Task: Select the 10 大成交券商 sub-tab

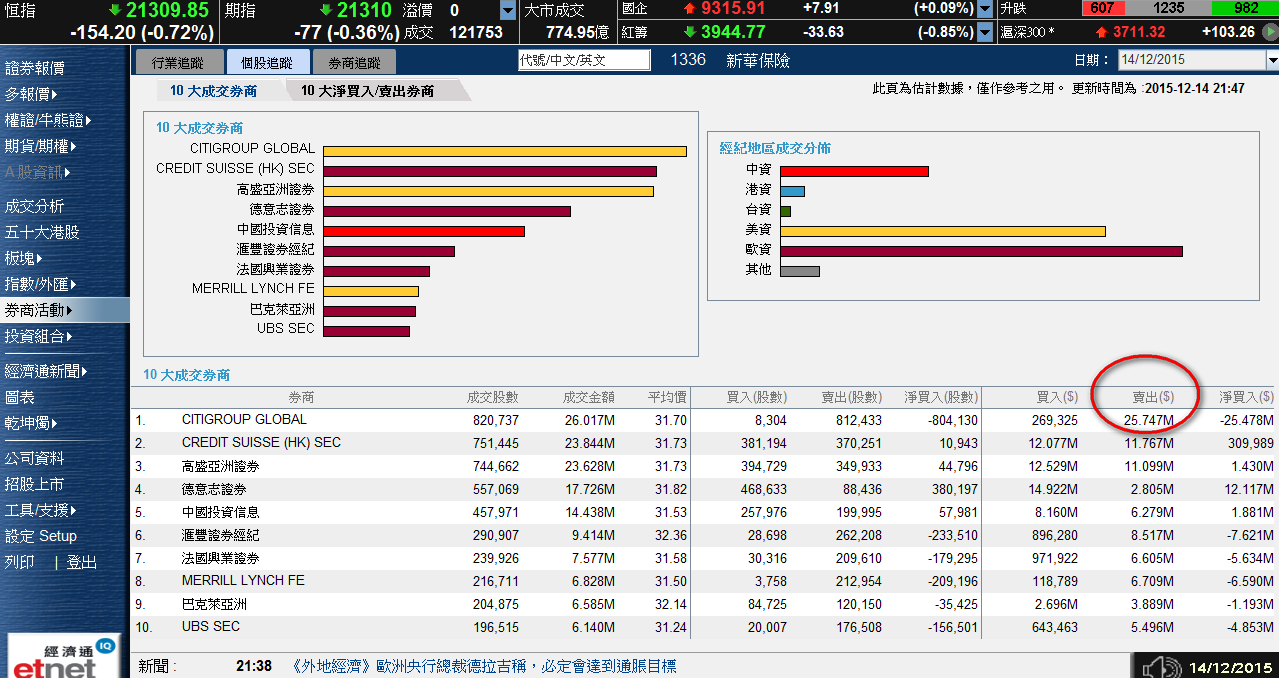Action: click(213, 91)
